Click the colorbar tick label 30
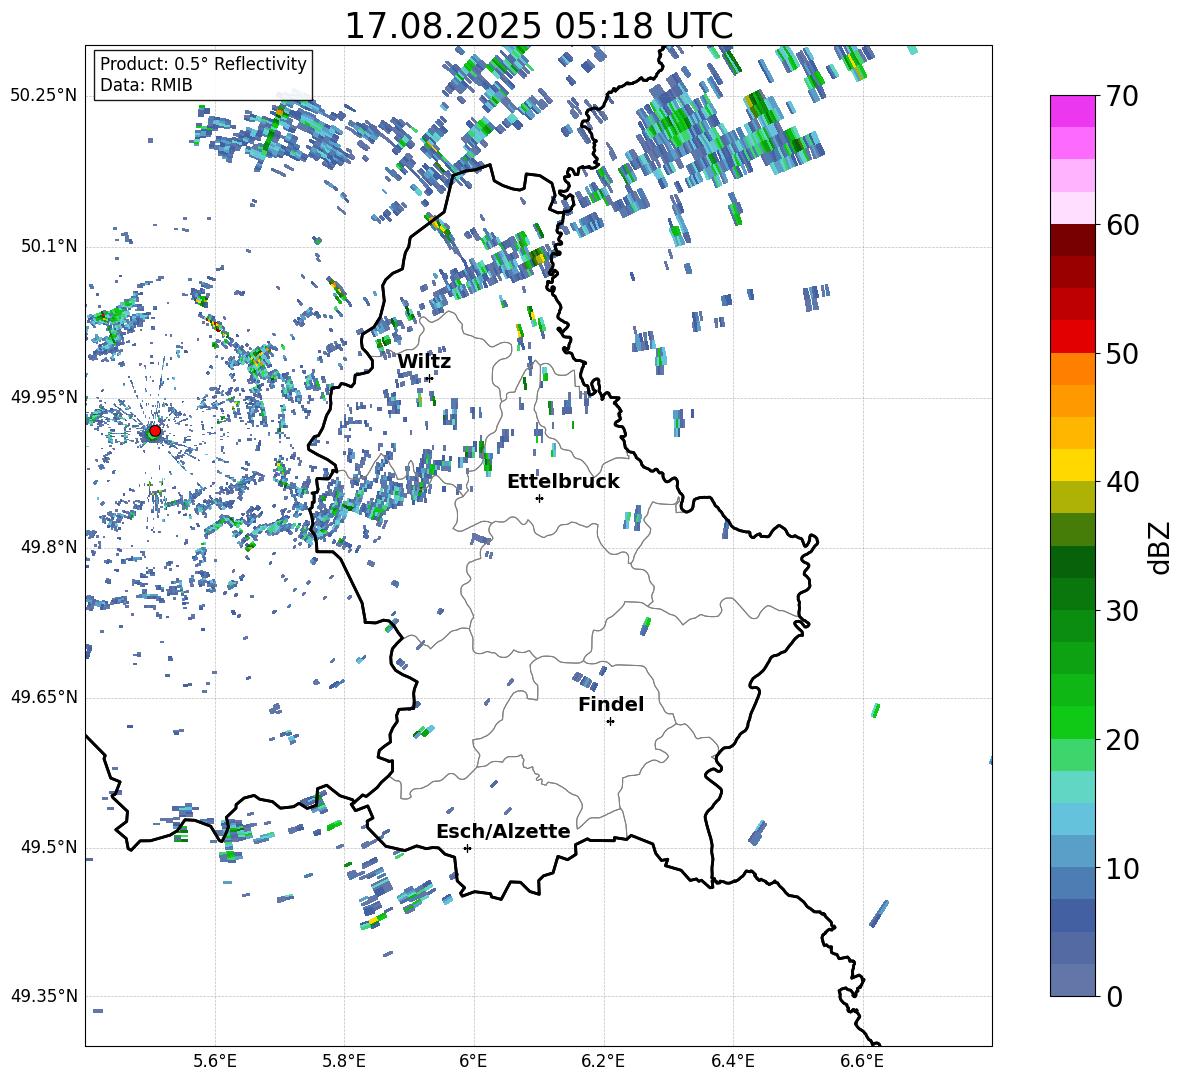1184x1081 pixels. pos(1122,611)
